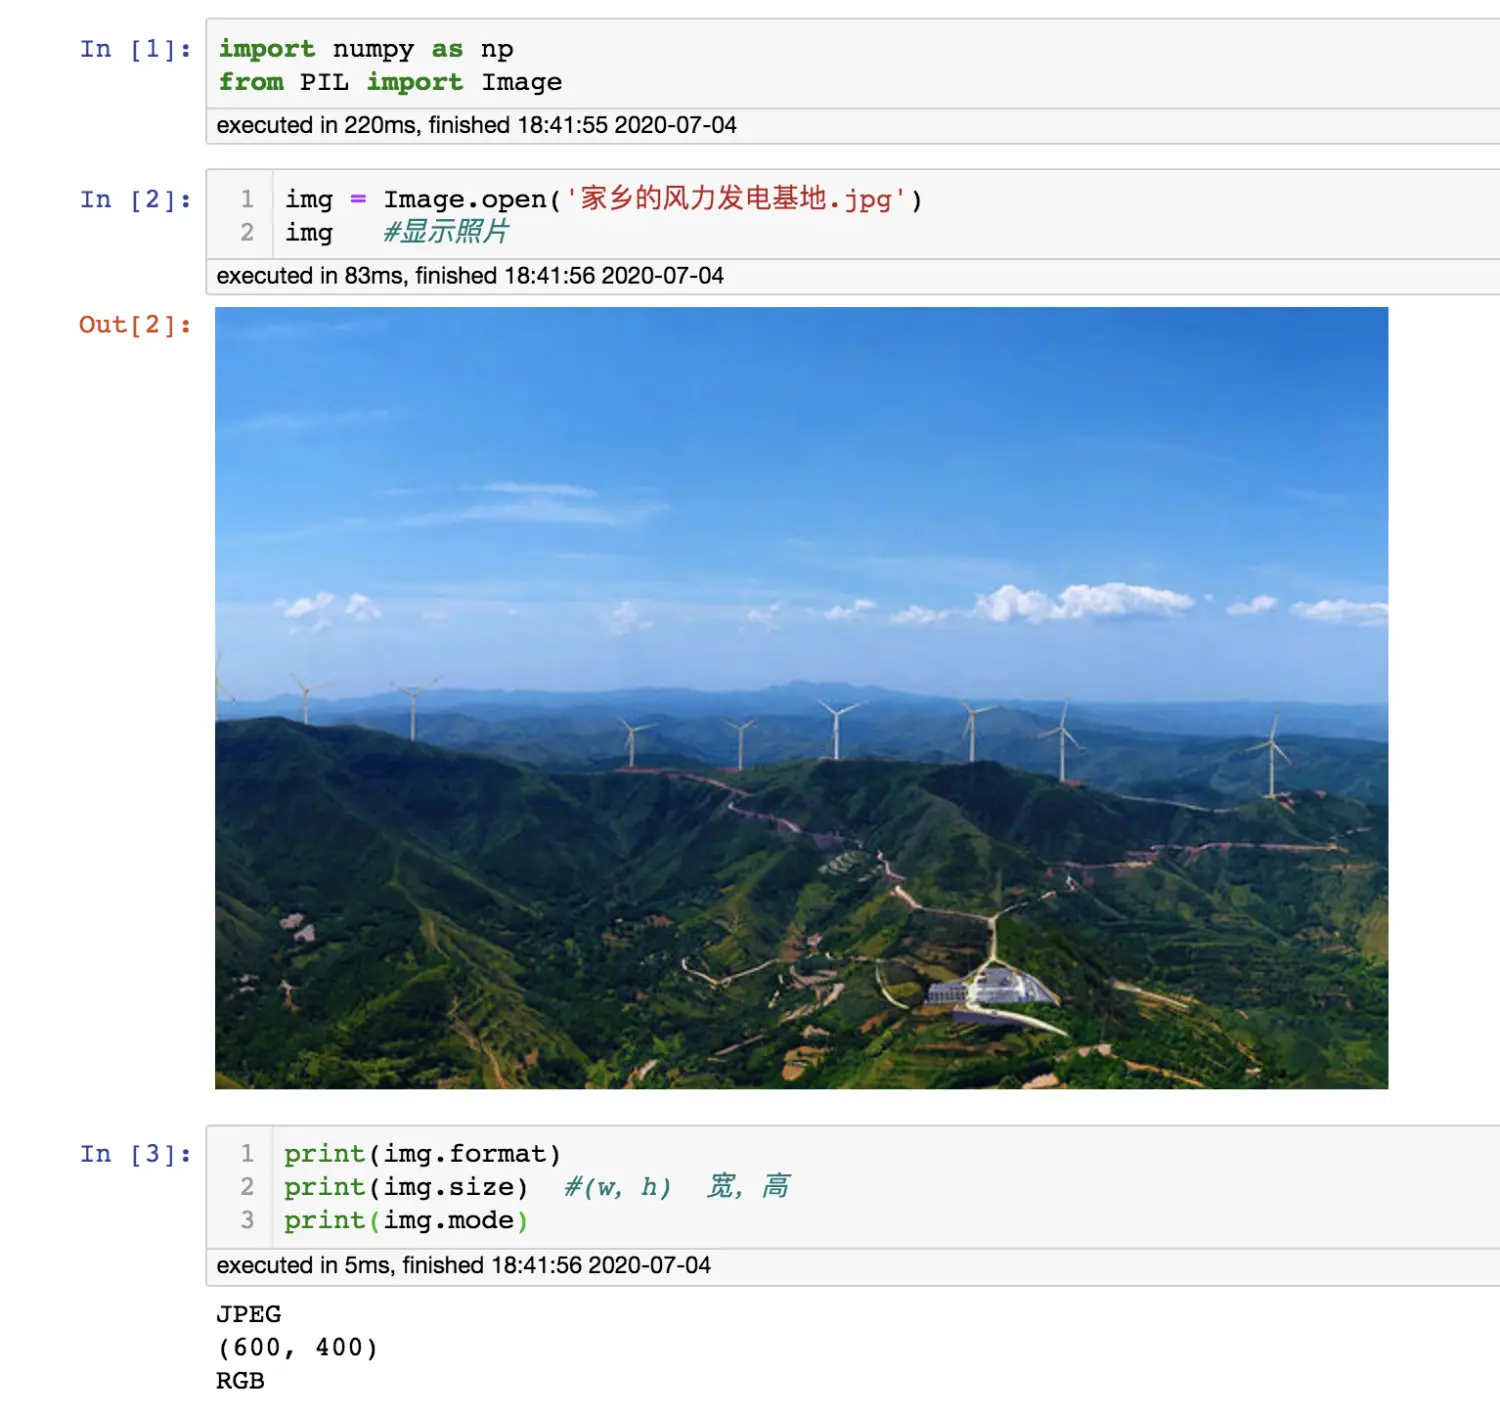Click the Image.open filename string in red
1500x1414 pixels.
click(x=736, y=199)
